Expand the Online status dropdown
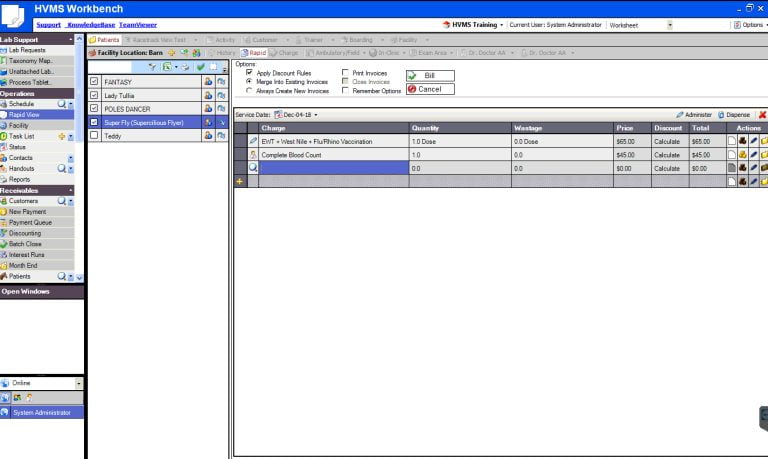Image resolution: width=768 pixels, height=459 pixels. 79,383
